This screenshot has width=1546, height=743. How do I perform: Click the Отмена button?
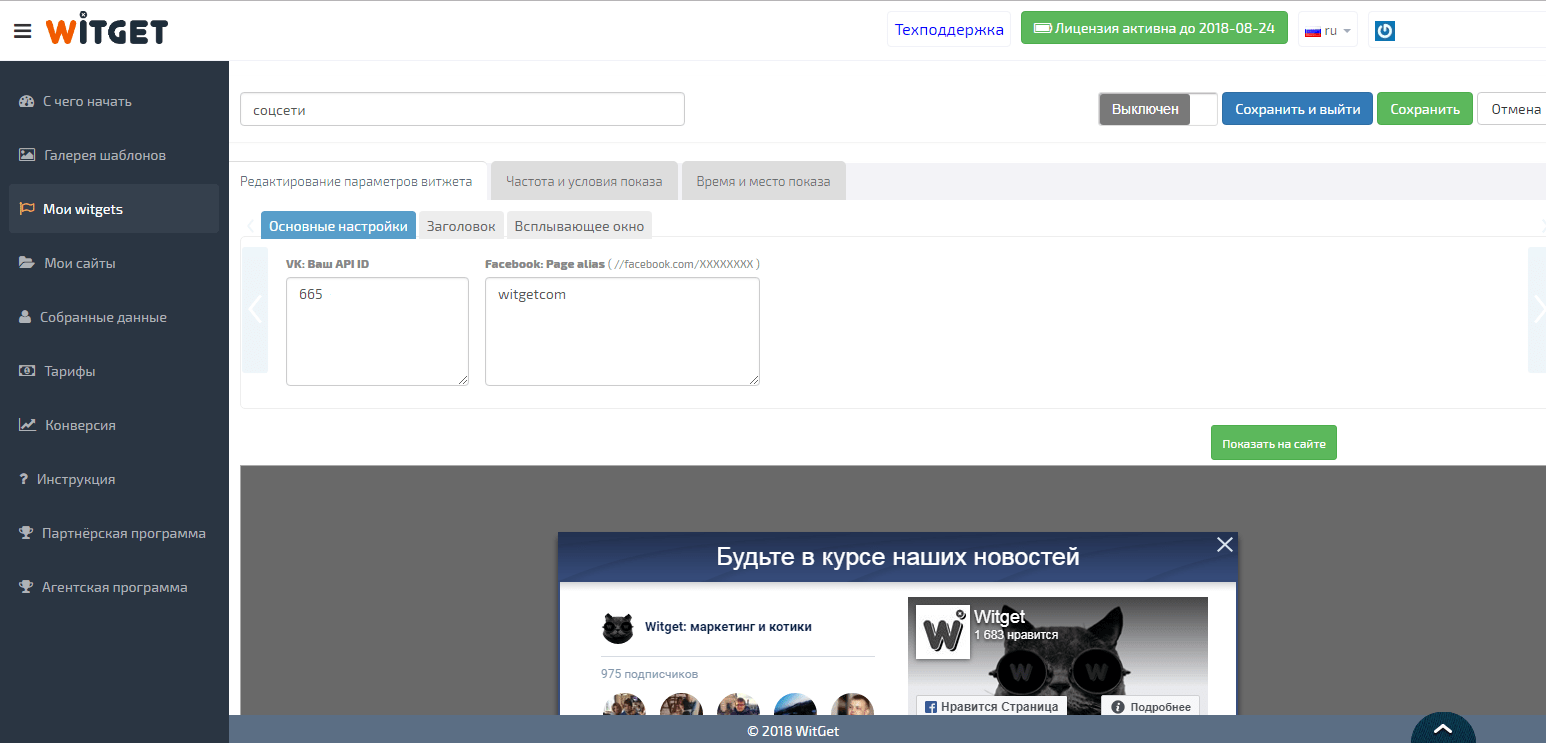pos(1512,109)
